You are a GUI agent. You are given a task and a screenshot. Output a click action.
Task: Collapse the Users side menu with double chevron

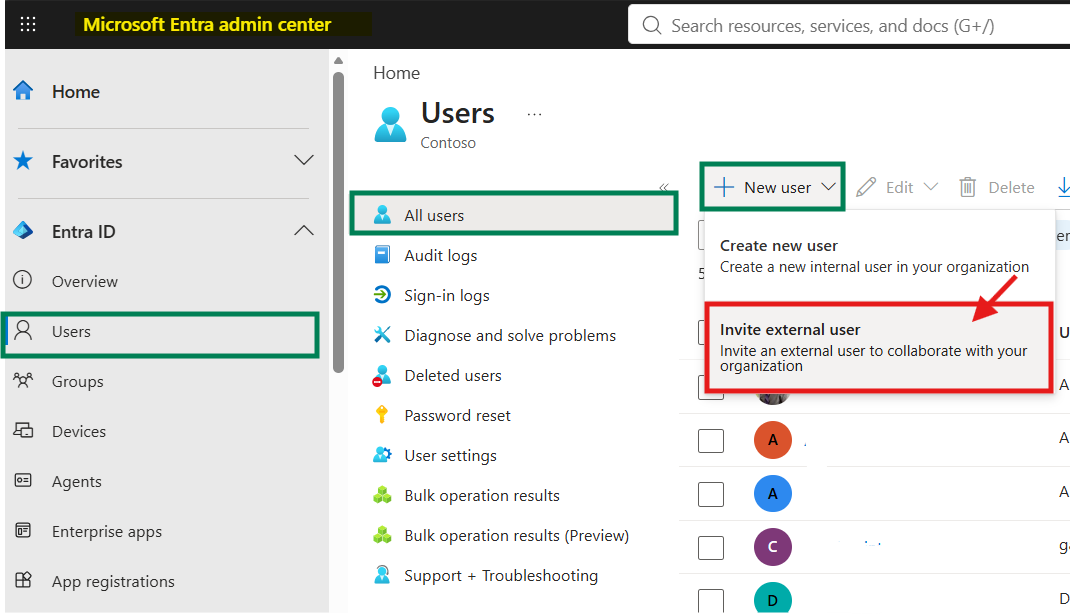tap(664, 186)
